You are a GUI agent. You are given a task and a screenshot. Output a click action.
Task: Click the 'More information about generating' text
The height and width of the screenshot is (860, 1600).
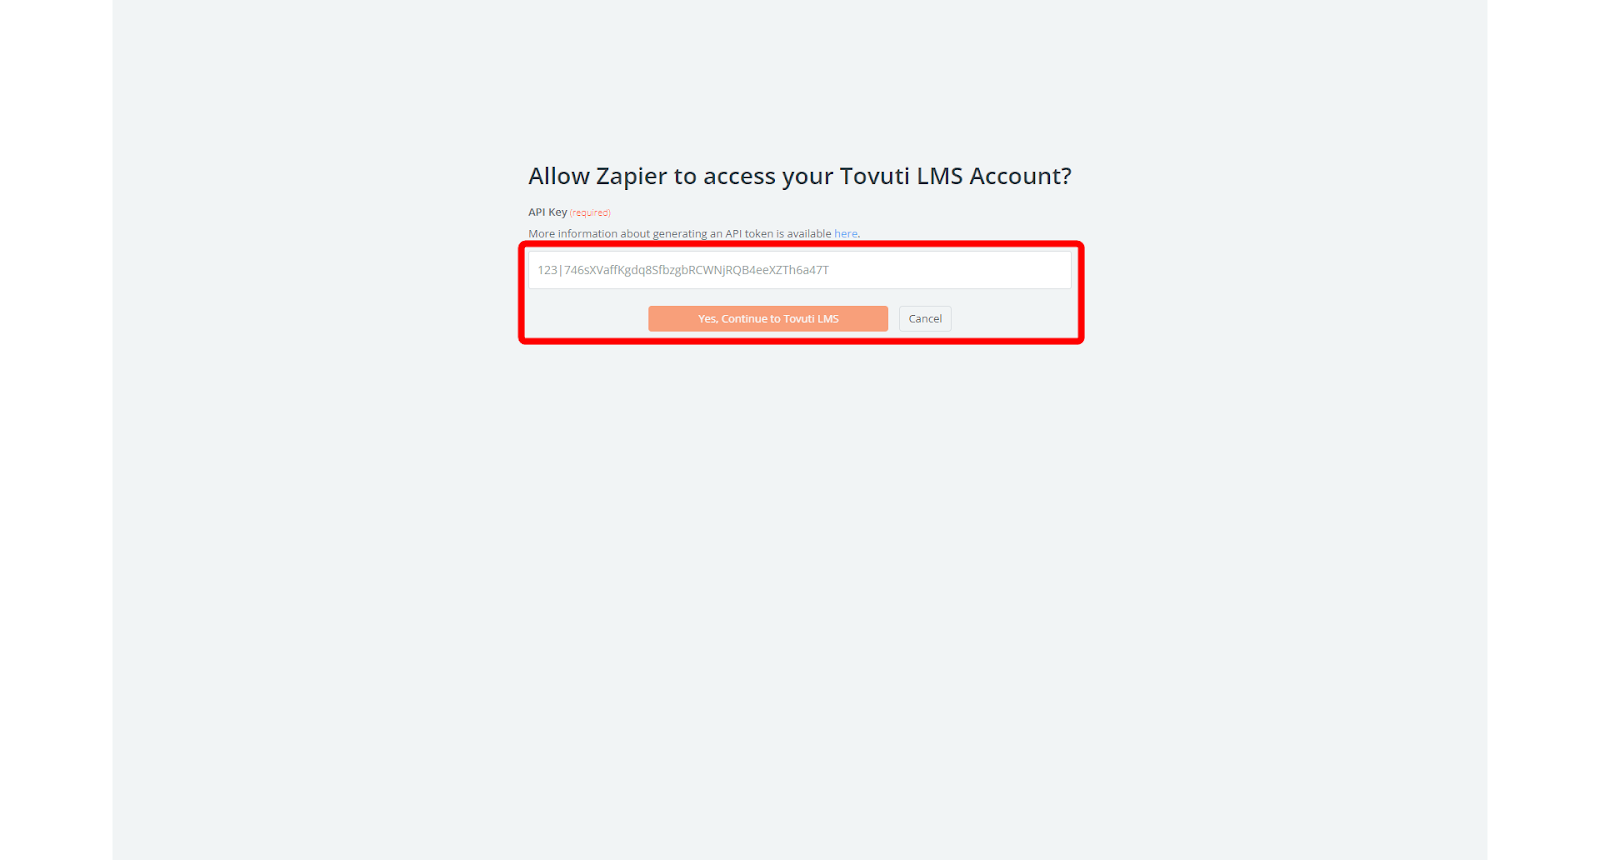pyautogui.click(x=618, y=234)
